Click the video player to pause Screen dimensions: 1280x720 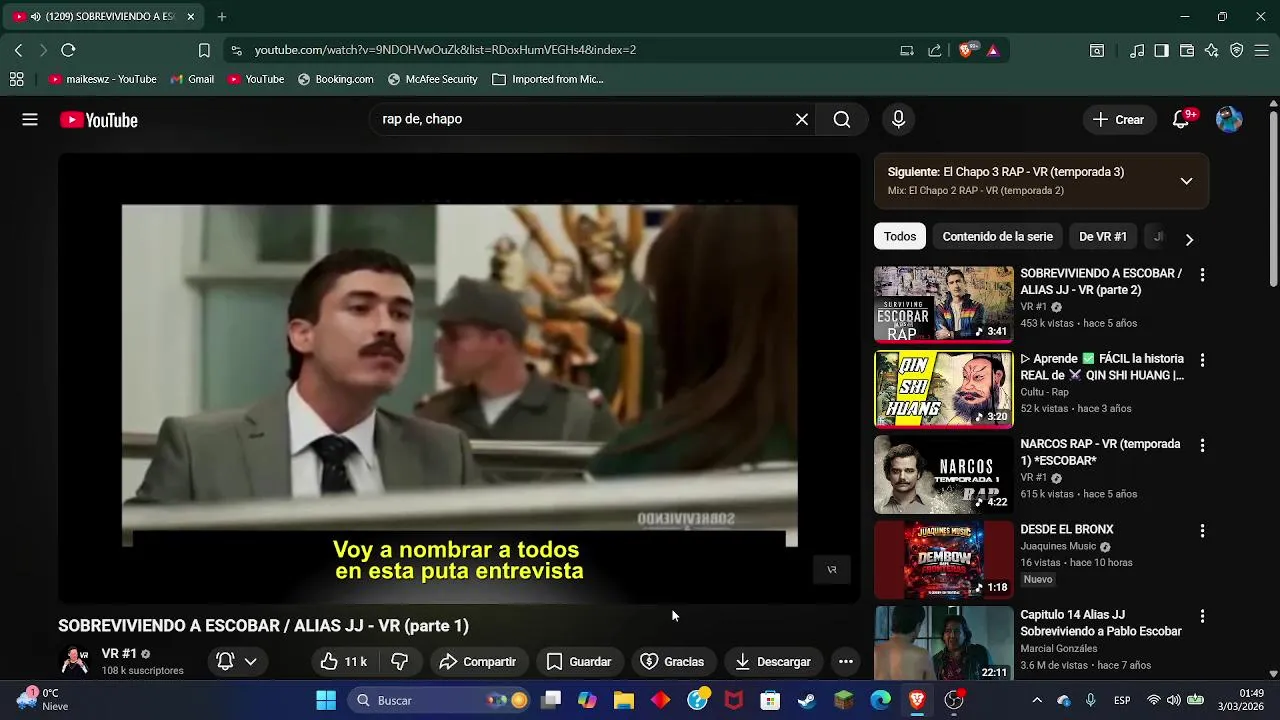click(459, 377)
